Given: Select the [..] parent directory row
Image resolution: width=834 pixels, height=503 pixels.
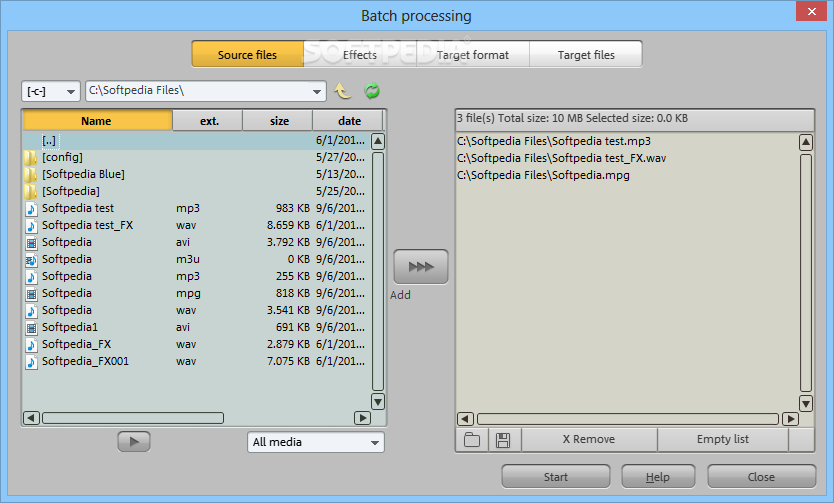Looking at the screenshot, I should click(196, 140).
